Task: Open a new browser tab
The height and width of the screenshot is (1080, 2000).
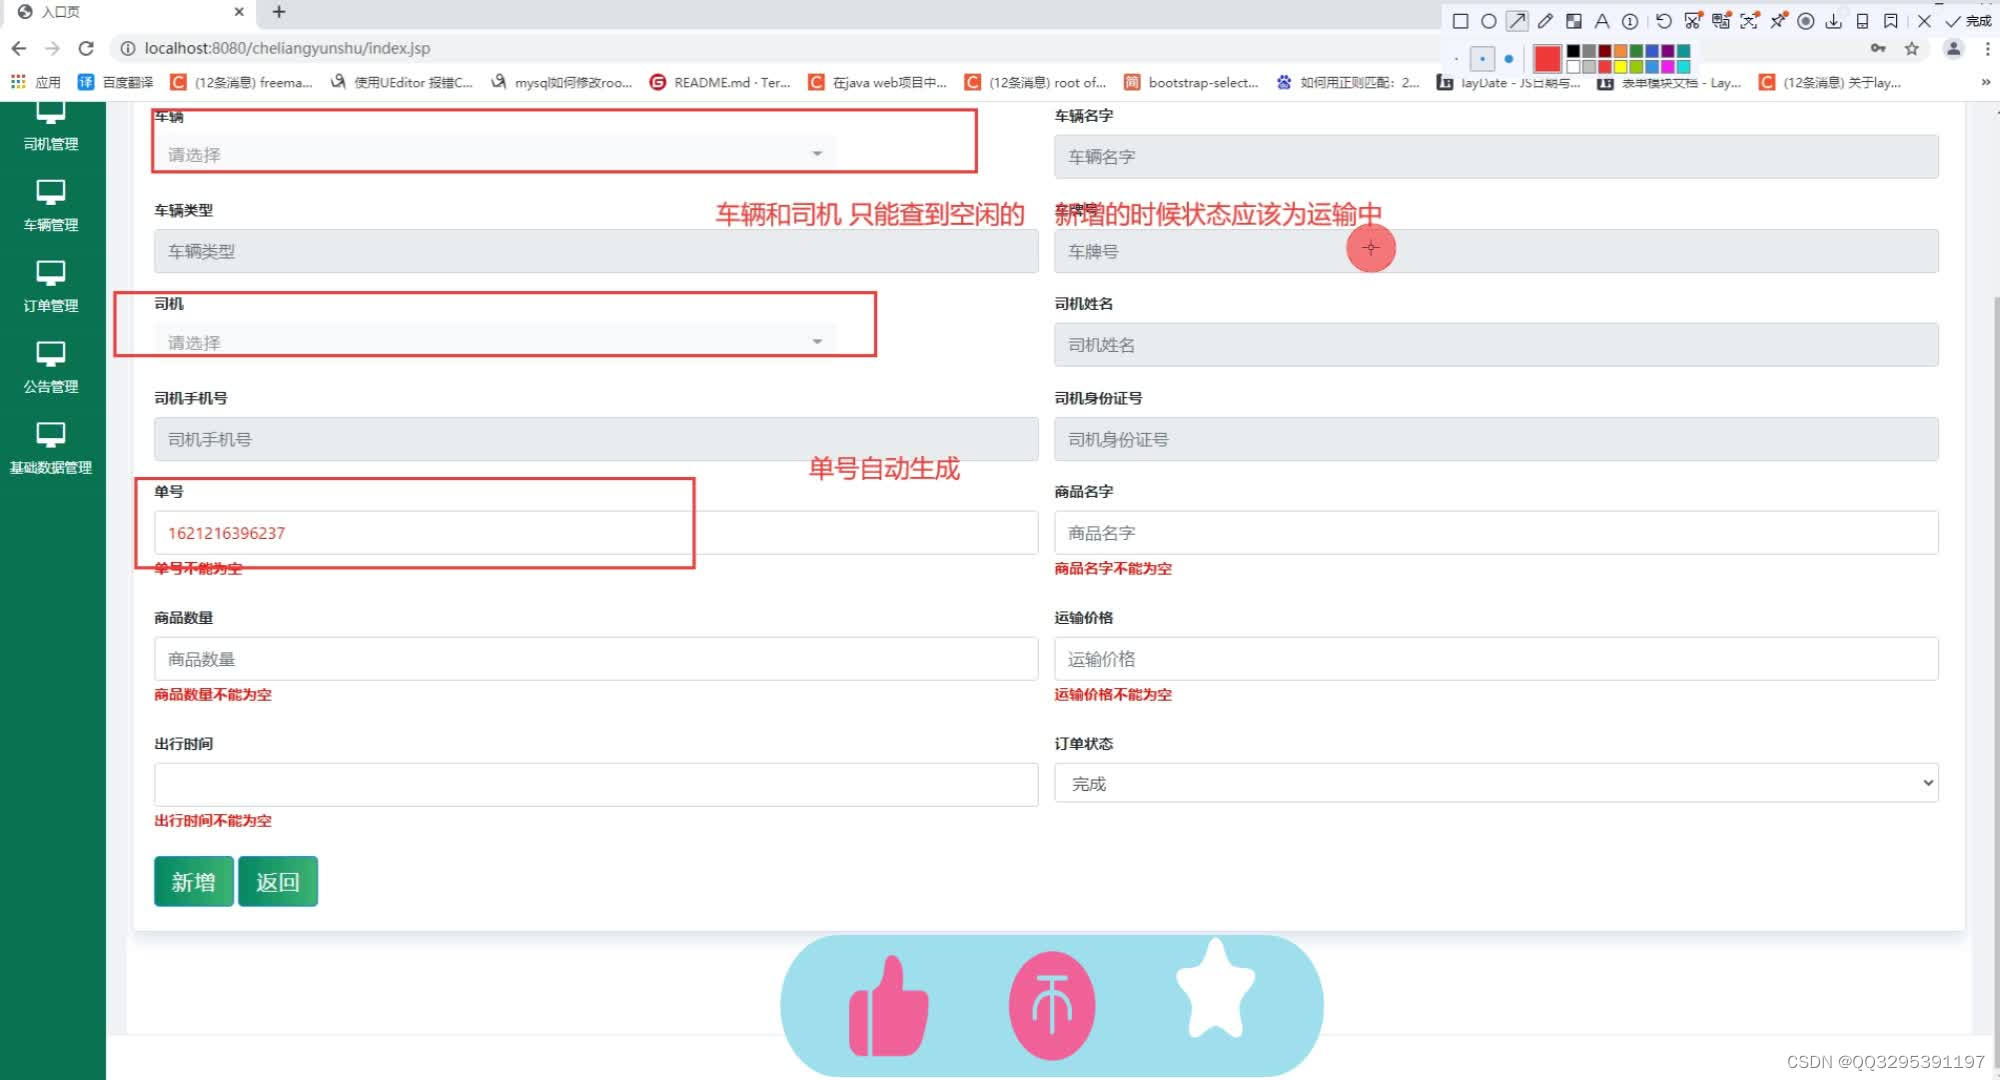Action: [279, 12]
